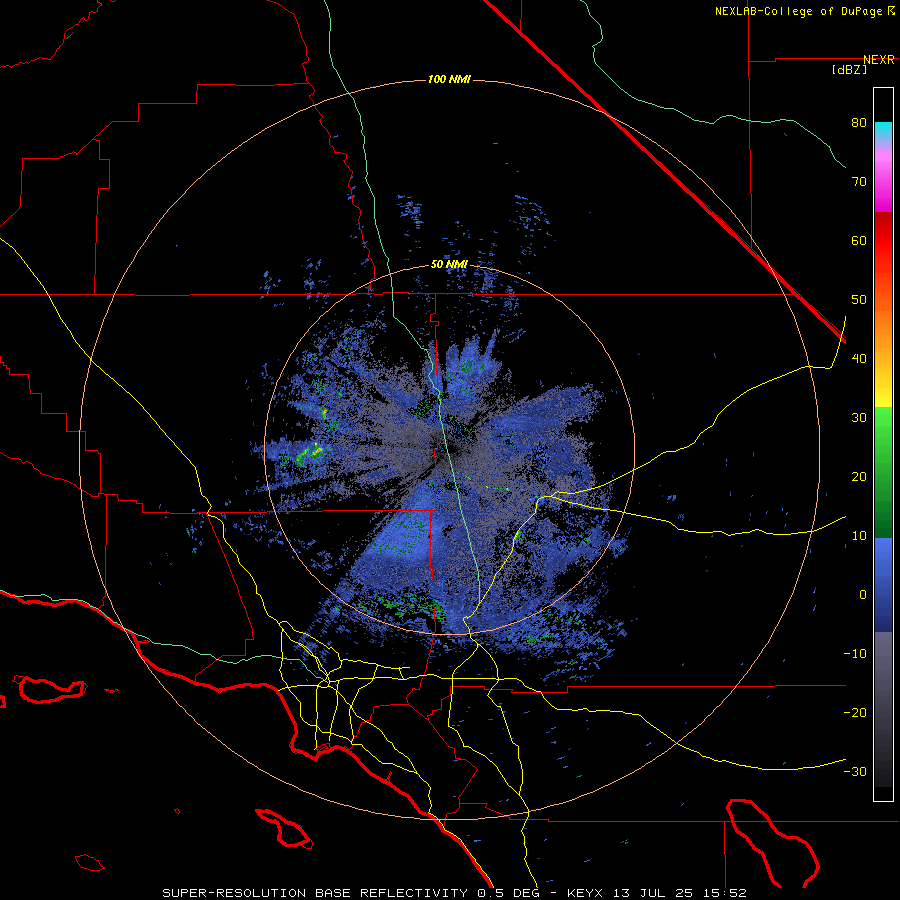This screenshot has height=900, width=900.
Task: Click the NEXR label above the color scale
Action: pos(878,60)
